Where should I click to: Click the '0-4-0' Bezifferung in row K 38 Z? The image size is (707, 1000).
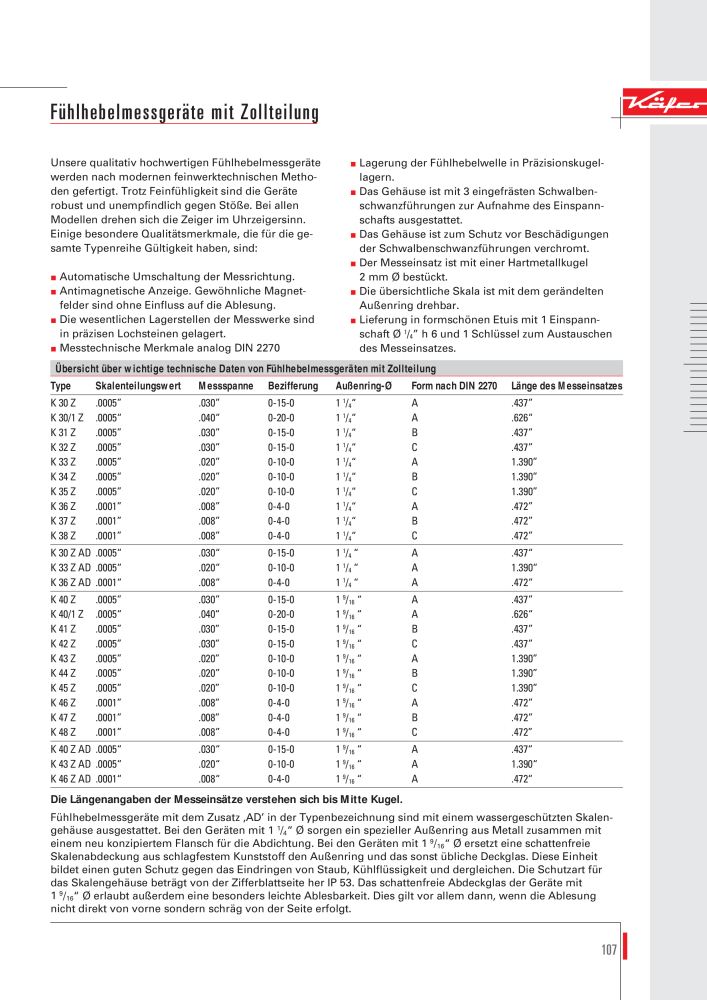[279, 536]
